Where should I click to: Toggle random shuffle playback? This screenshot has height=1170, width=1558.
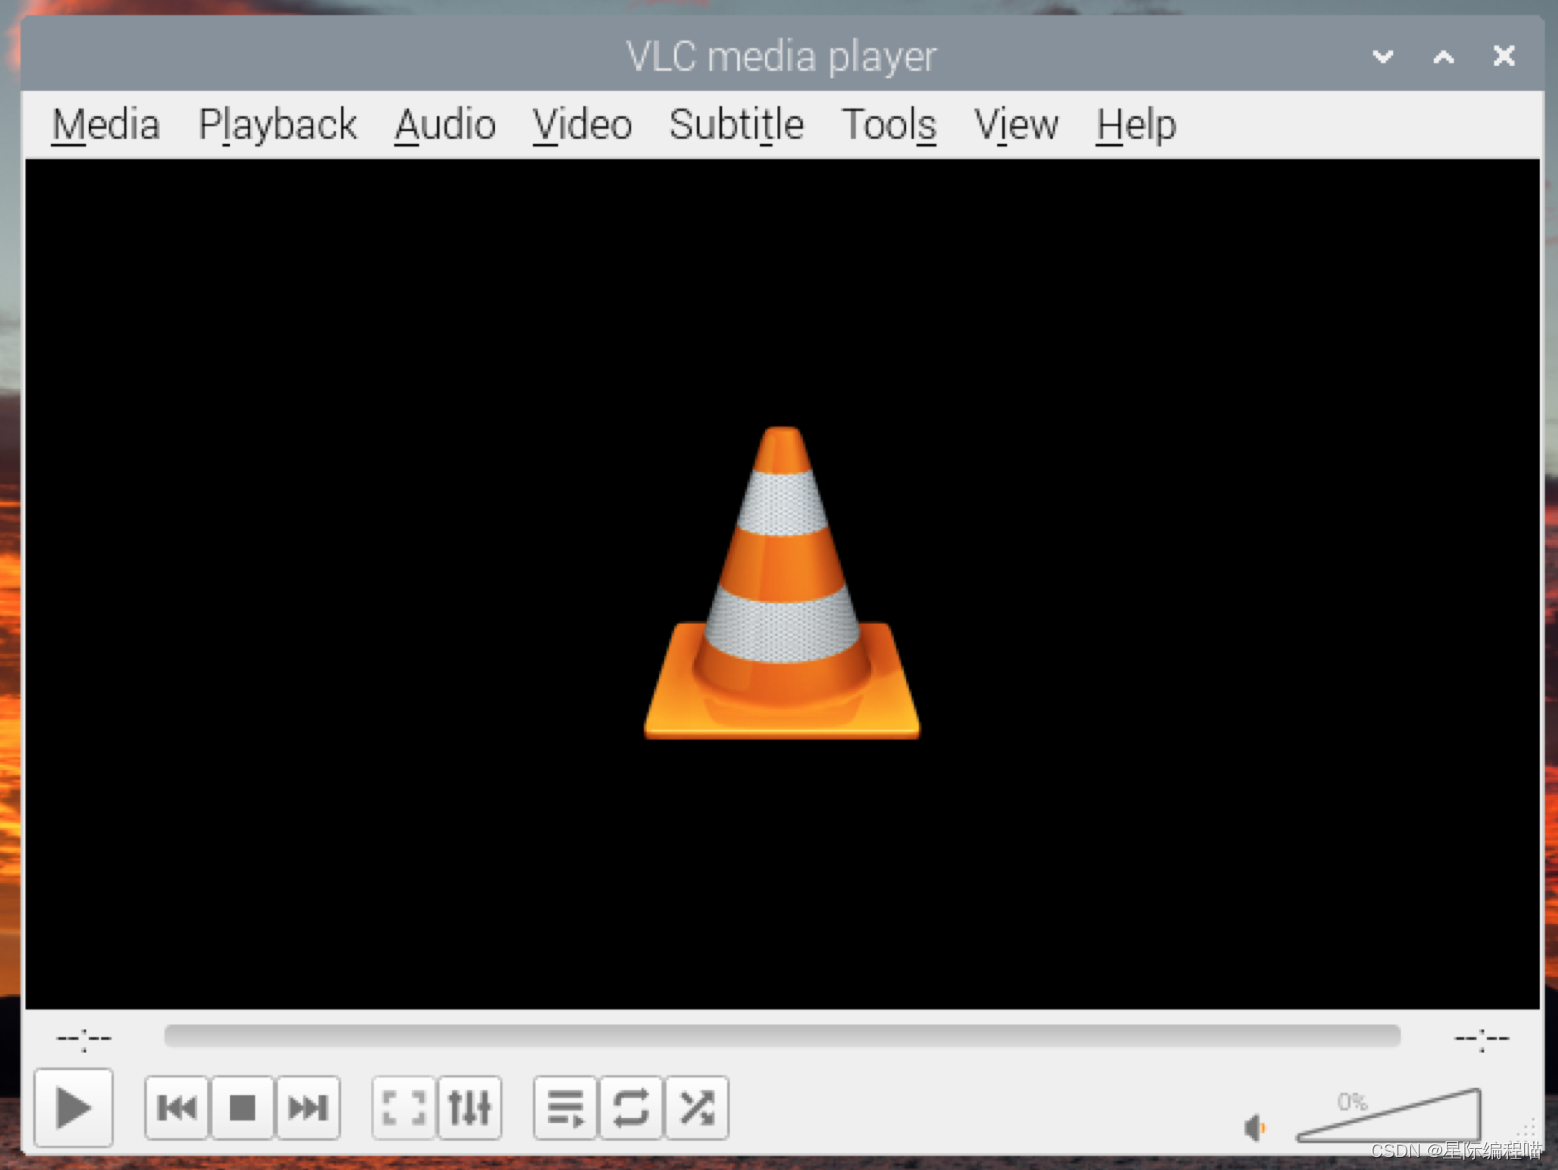697,1108
